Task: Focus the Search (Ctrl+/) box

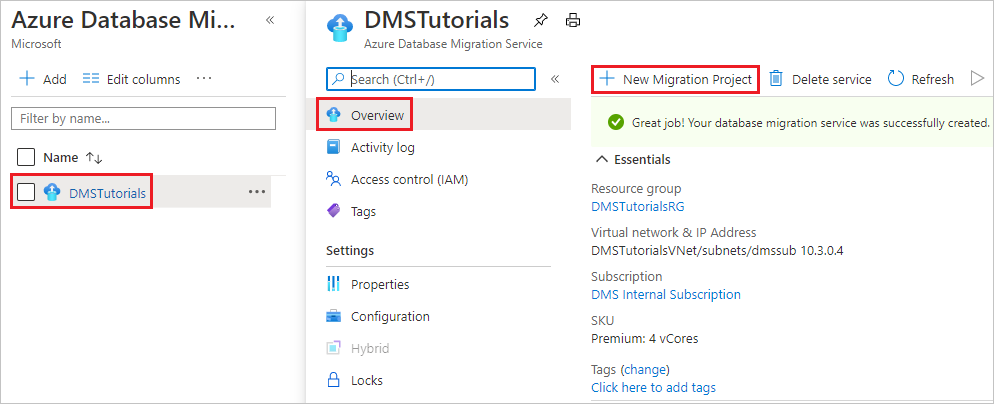Action: coord(431,79)
